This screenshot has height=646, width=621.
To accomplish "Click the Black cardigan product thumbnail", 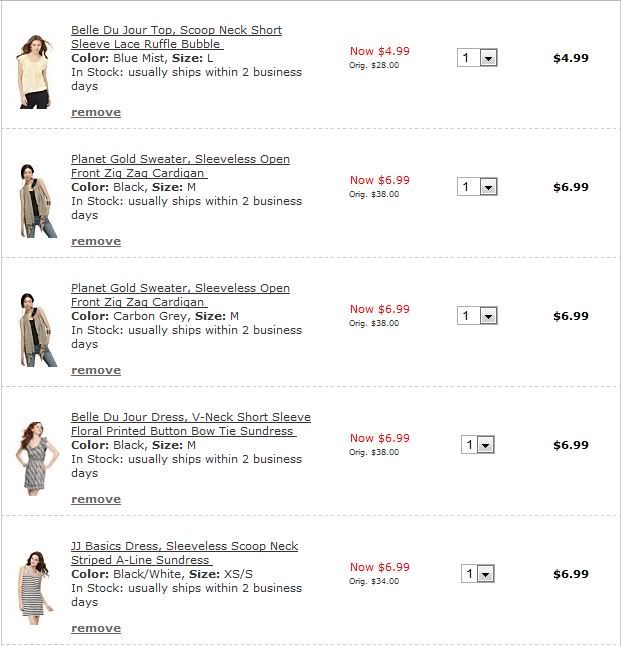I will coord(36,200).
